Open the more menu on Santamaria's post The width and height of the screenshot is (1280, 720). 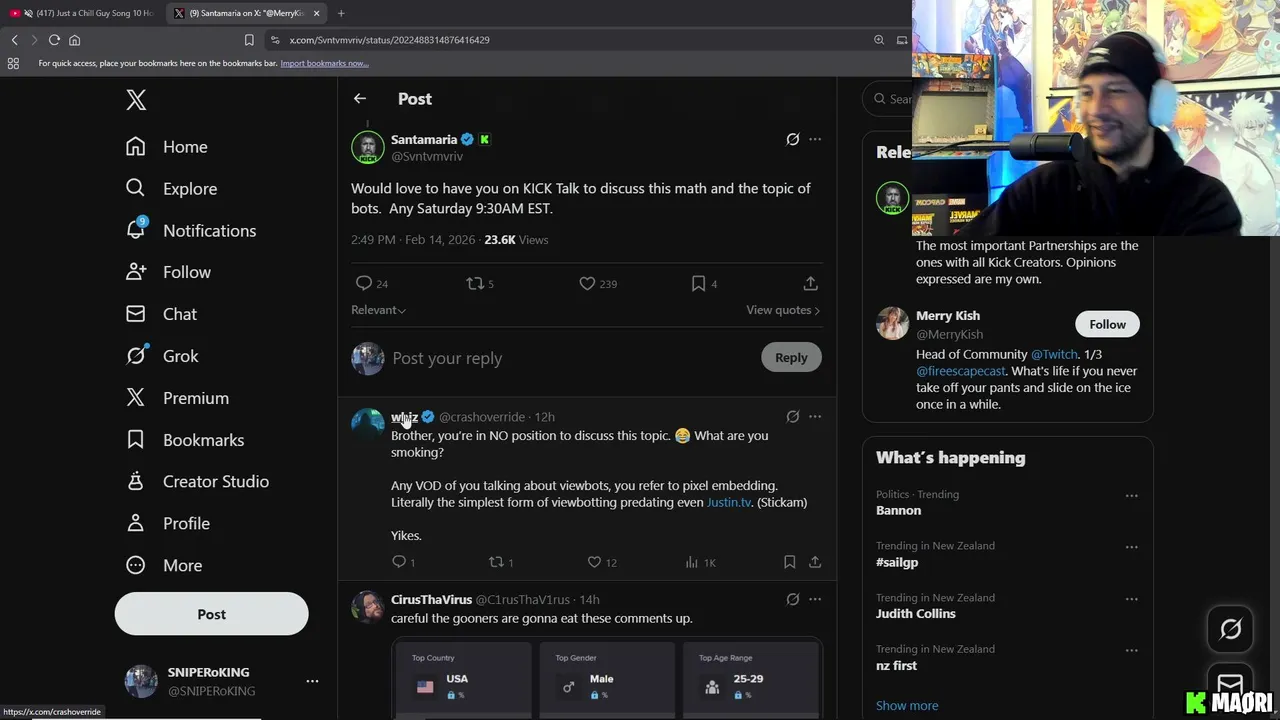815,140
